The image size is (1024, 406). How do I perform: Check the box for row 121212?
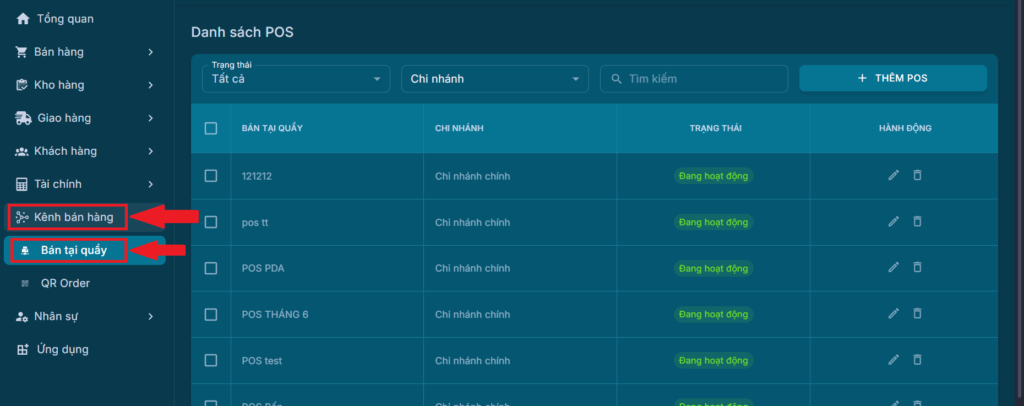211,176
